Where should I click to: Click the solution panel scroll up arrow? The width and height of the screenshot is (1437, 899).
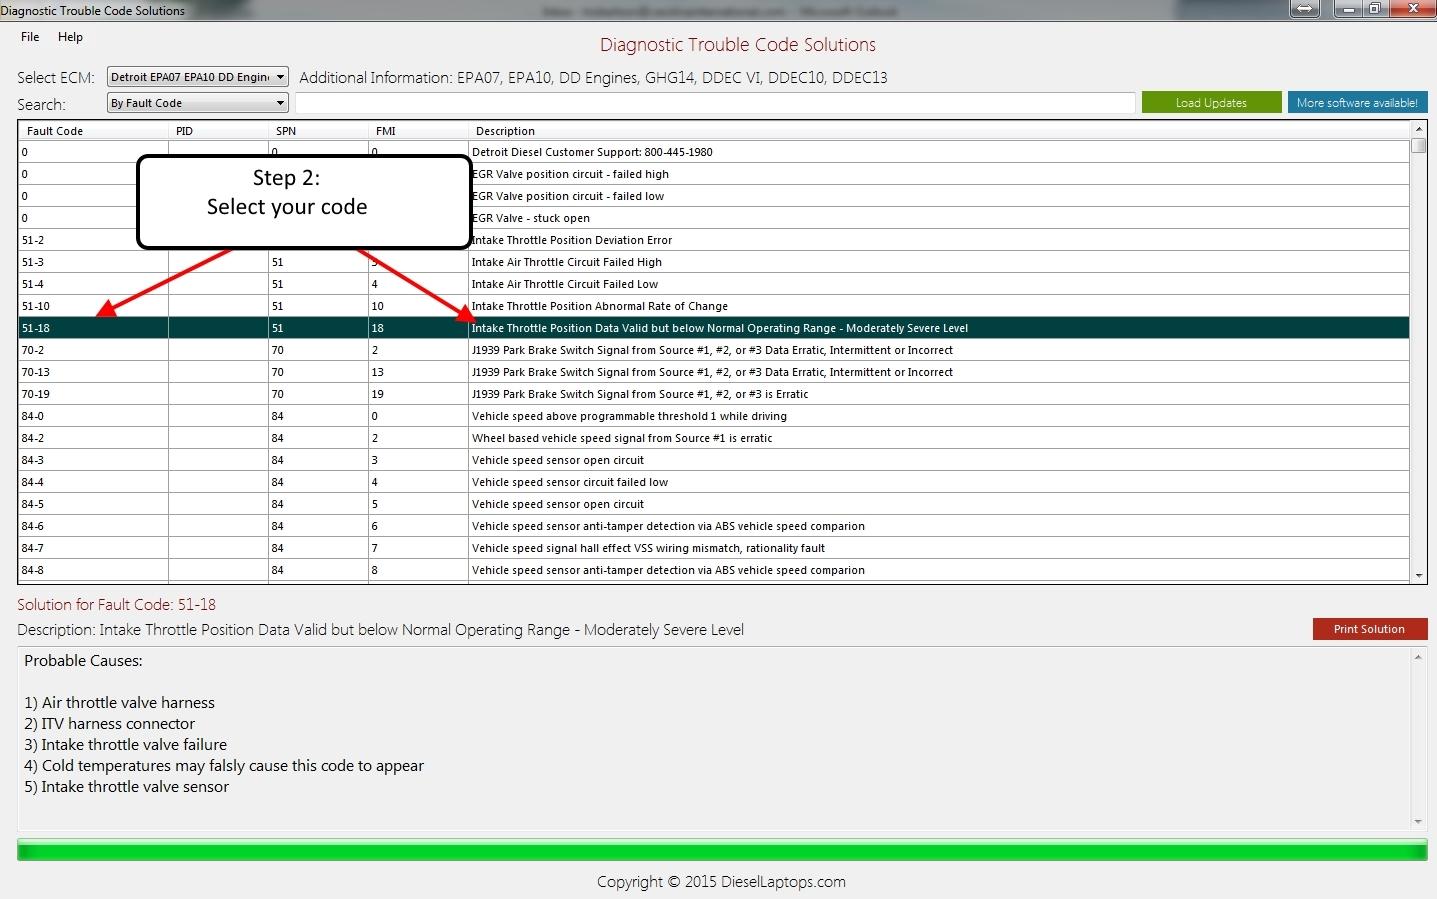[x=1418, y=657]
